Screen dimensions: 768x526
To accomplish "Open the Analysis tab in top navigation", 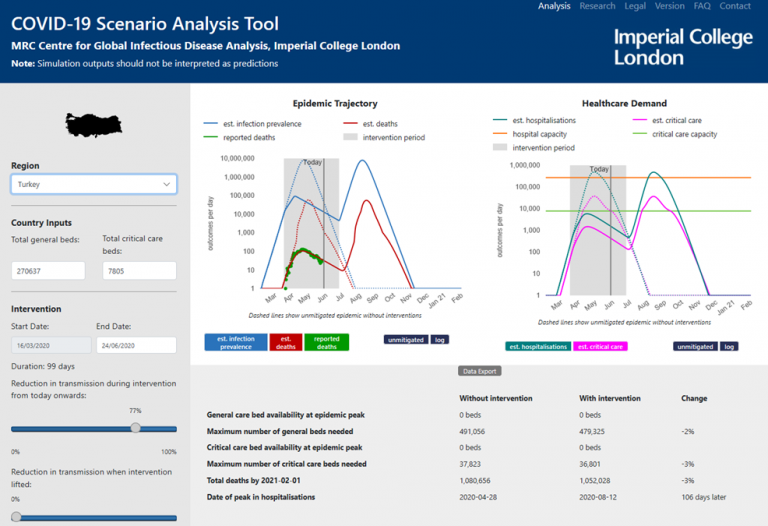I will click(x=554, y=6).
